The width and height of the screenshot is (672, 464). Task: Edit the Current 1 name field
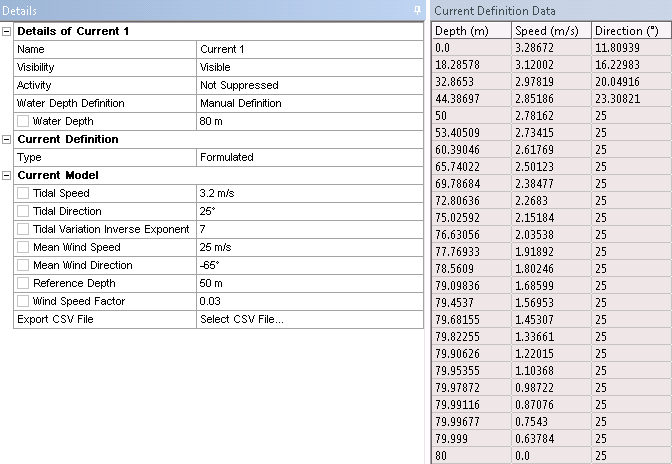pos(309,49)
